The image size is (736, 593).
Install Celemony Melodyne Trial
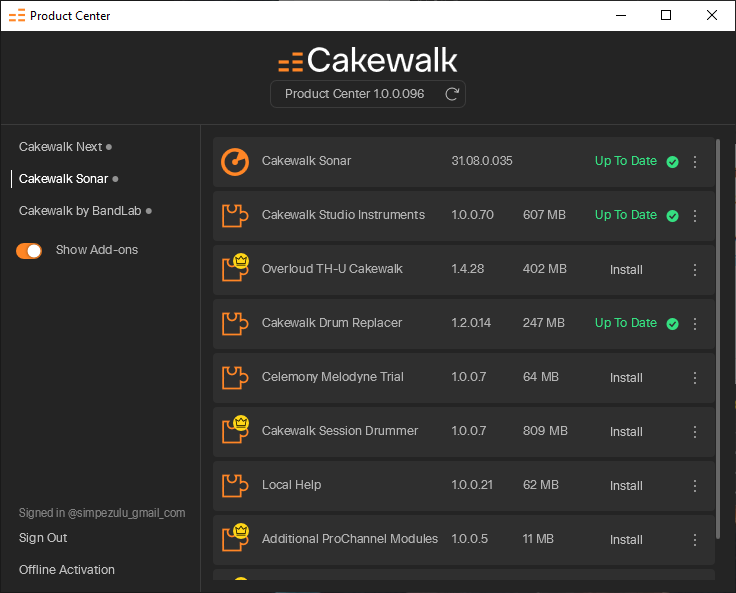click(x=626, y=378)
